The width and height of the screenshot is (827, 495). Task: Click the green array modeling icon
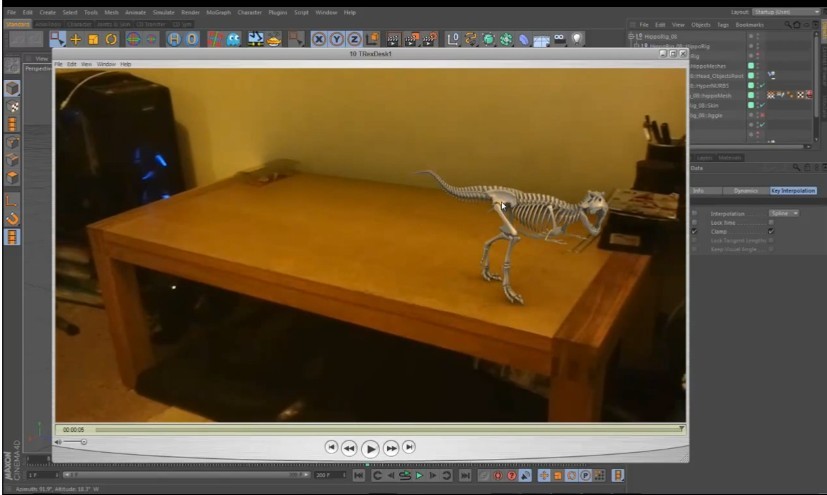point(506,40)
